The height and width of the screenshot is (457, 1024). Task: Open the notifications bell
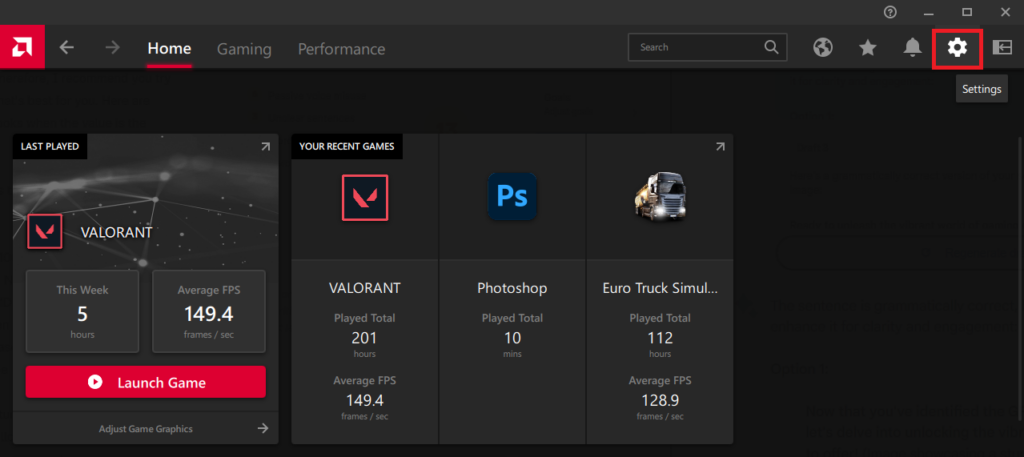[912, 47]
